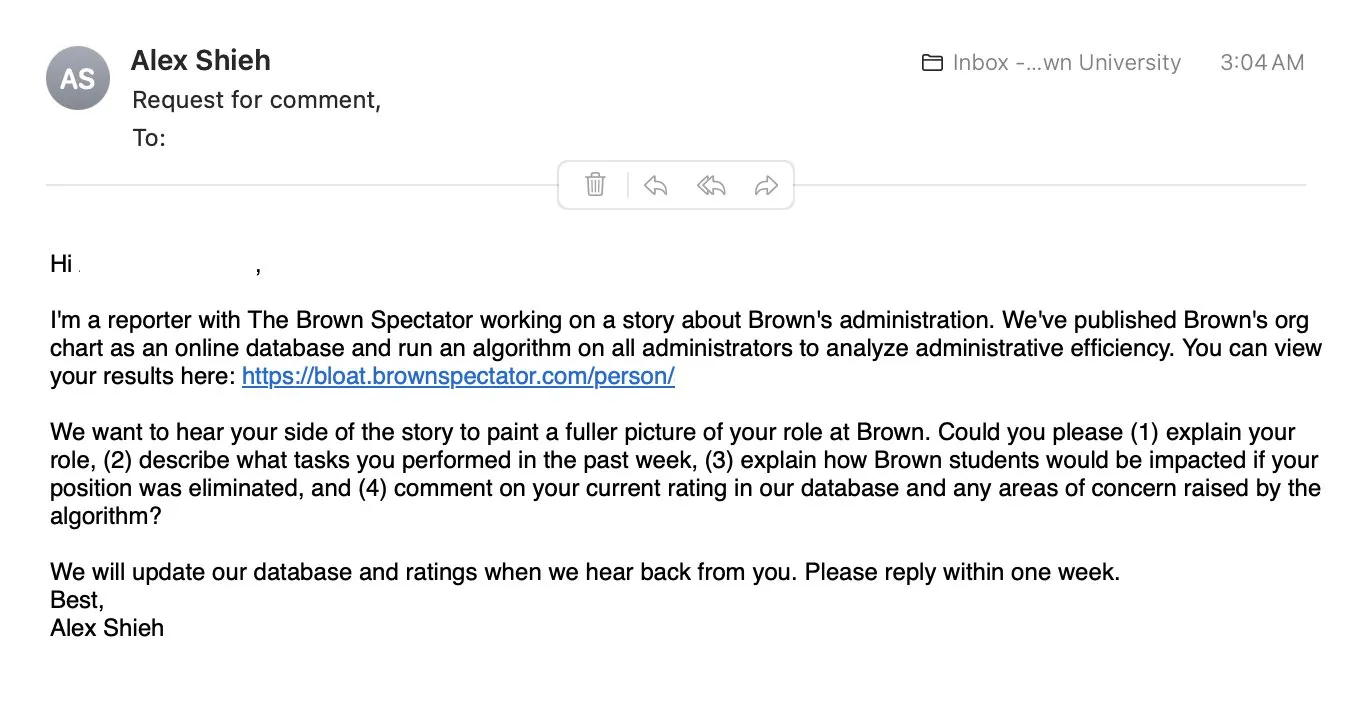Forward the email using the forward arrow
This screenshot has height=706, width=1354.
tap(766, 185)
